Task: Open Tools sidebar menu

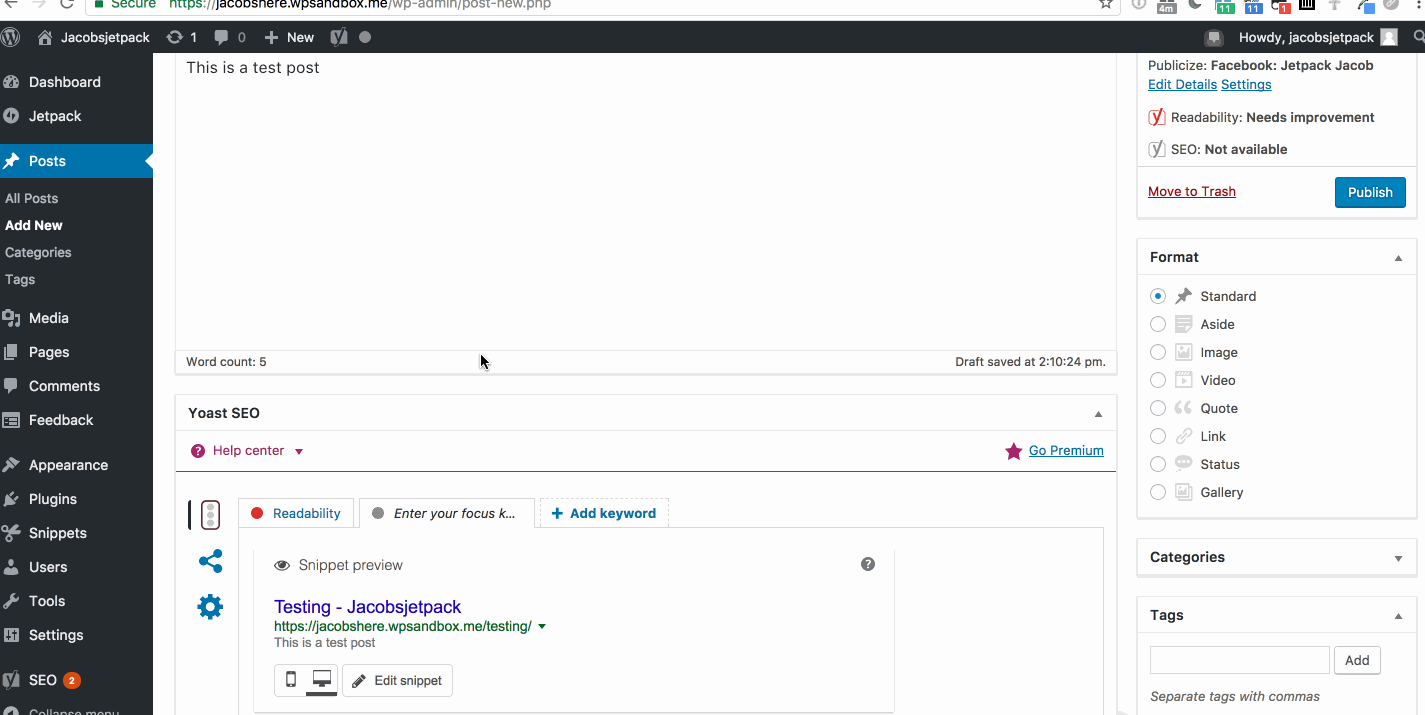Action: coord(47,601)
